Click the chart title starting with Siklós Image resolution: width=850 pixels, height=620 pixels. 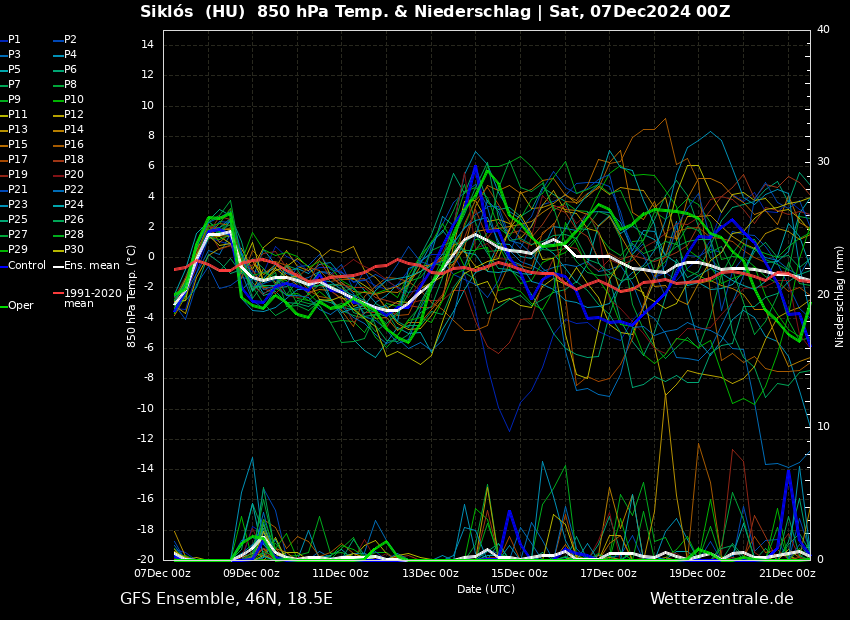click(435, 12)
